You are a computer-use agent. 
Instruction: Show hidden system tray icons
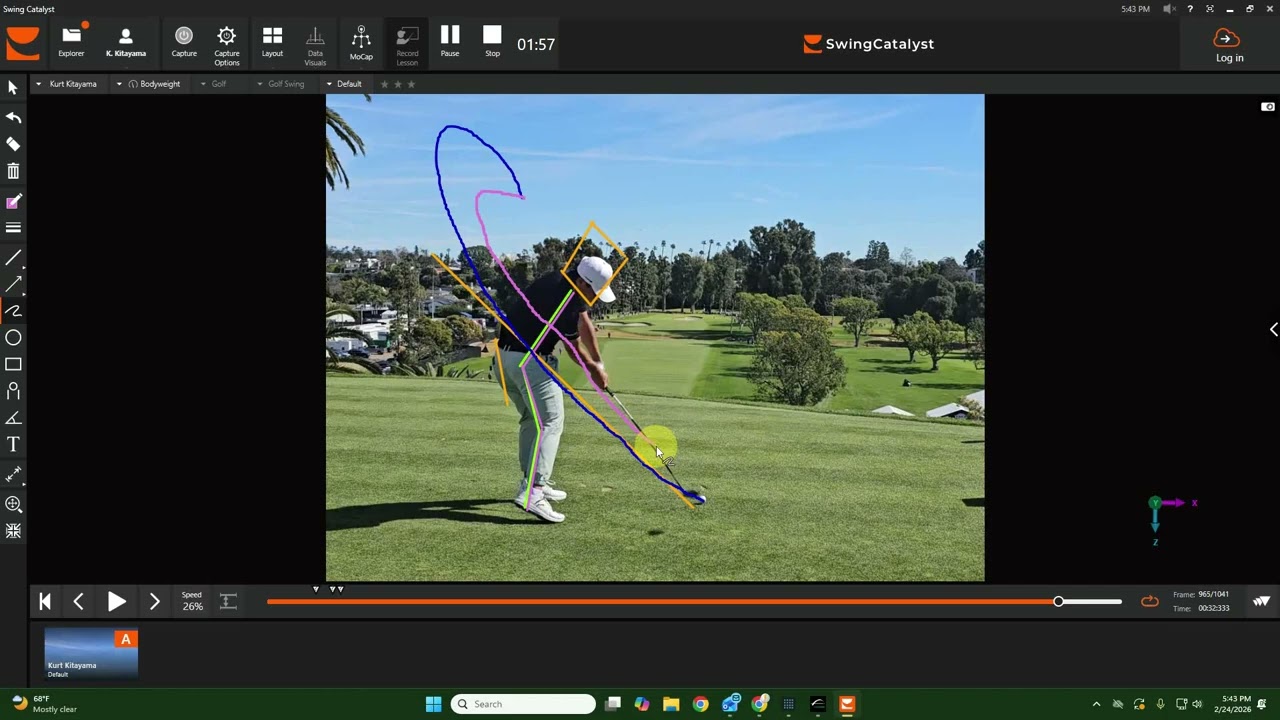point(1096,704)
